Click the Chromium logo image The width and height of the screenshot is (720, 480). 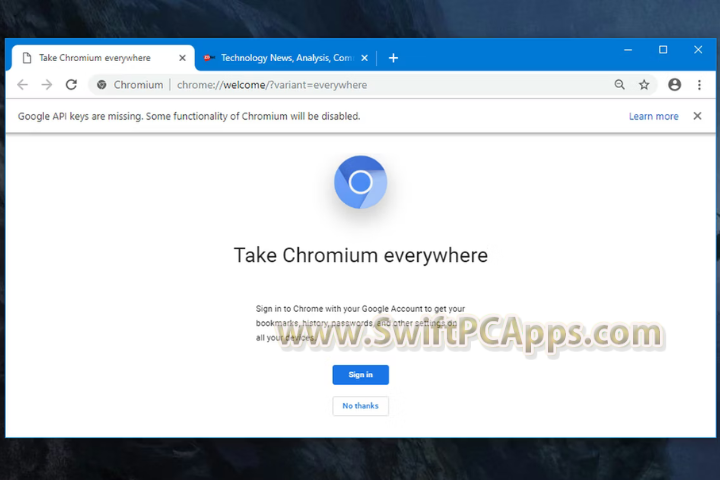[360, 182]
